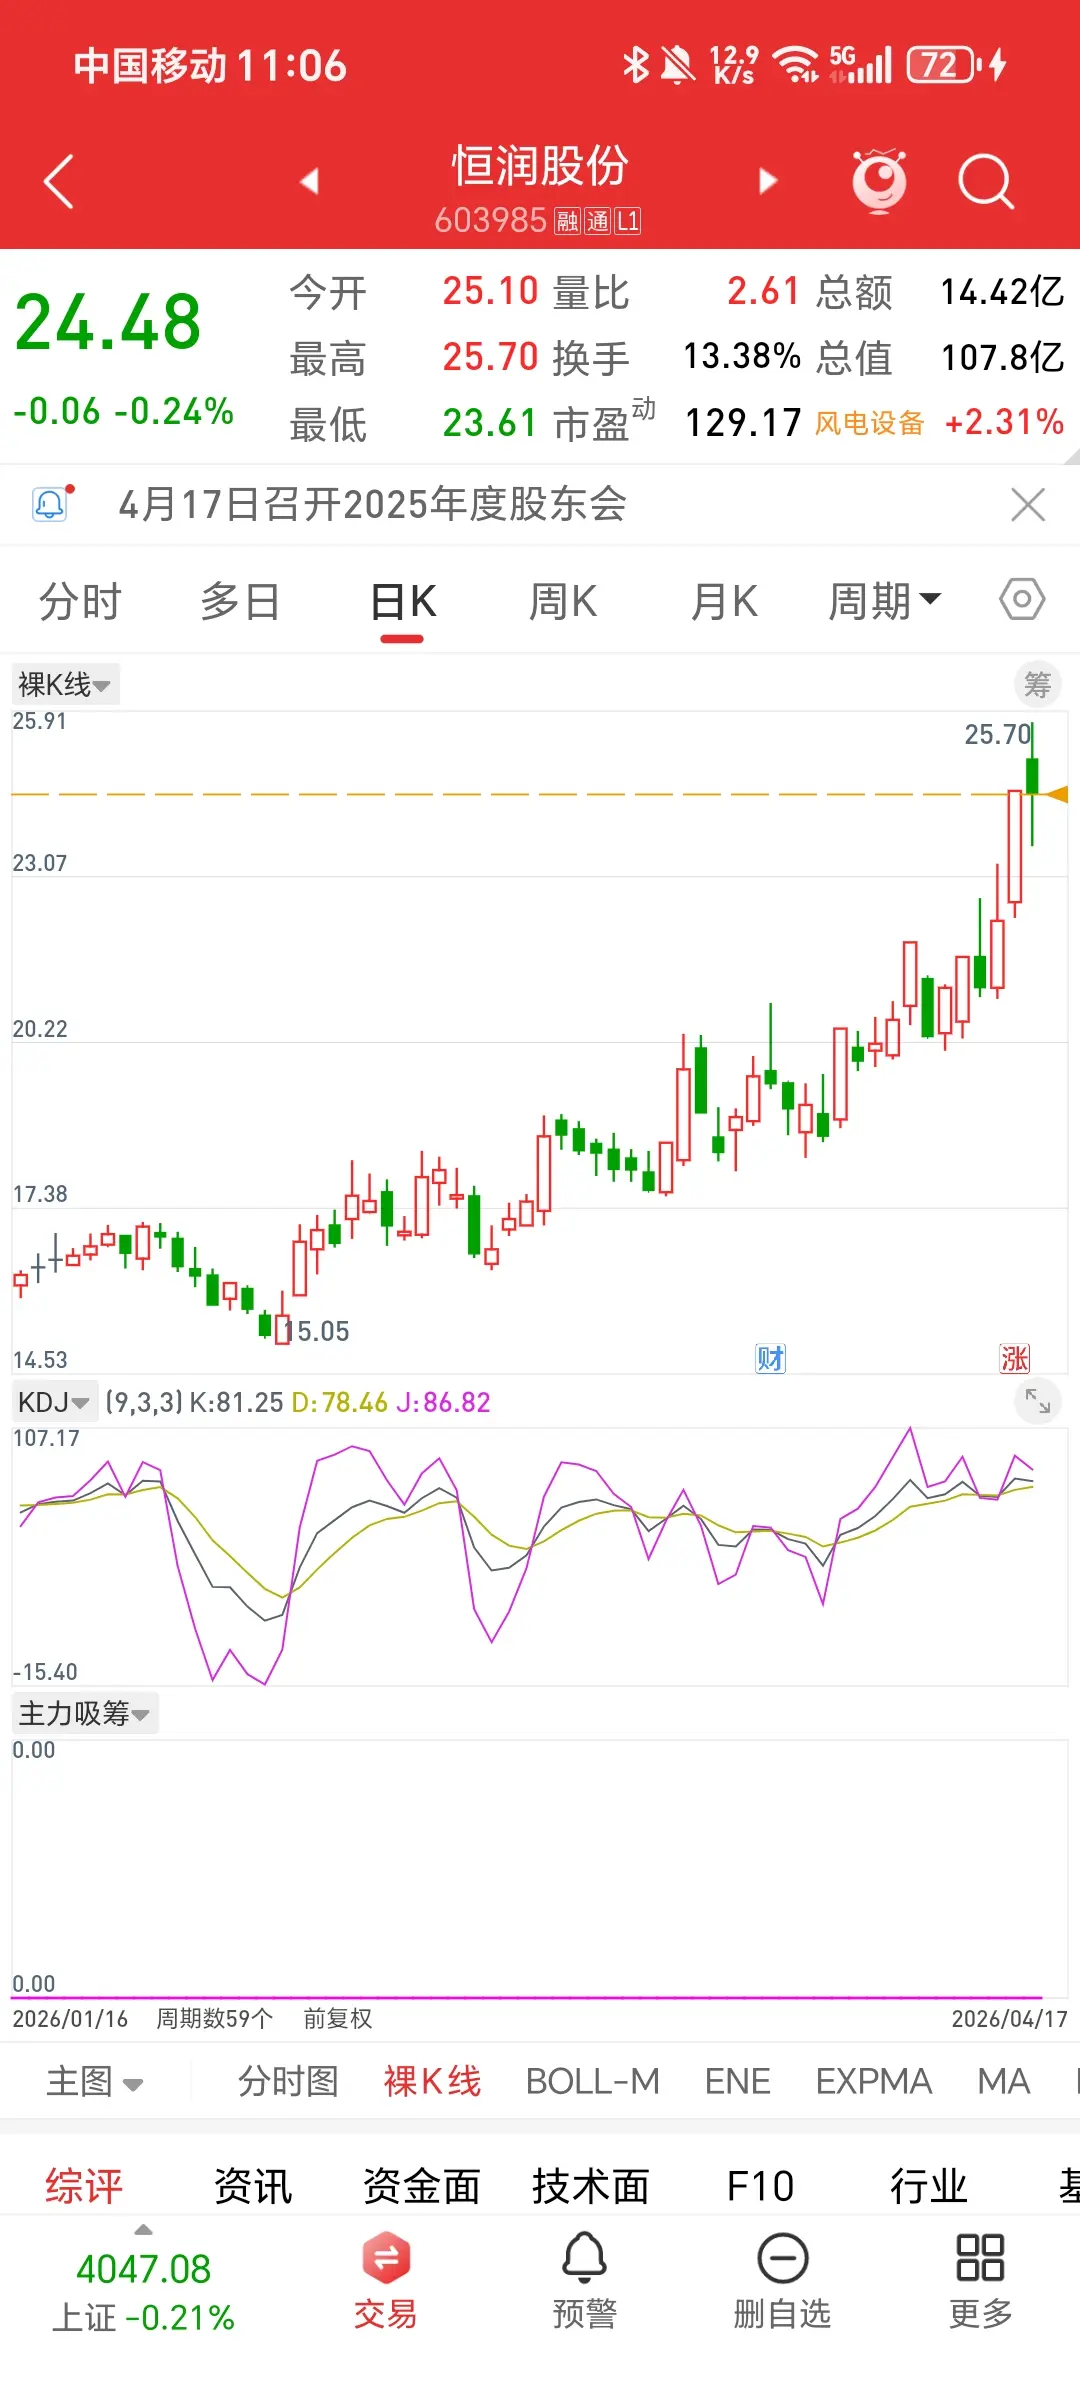Screen dimensions: 1080x2388
Task: Tap the 15.05 low price label
Action: (318, 1331)
